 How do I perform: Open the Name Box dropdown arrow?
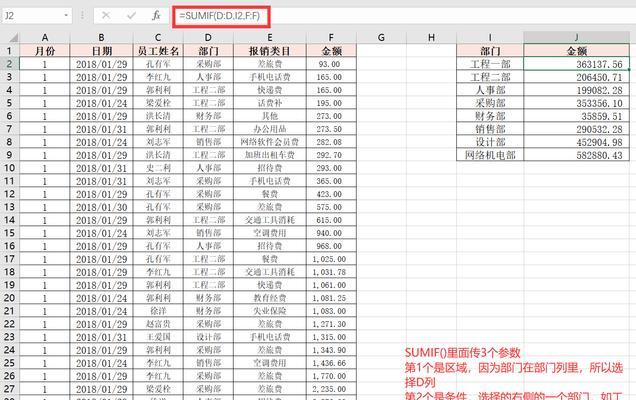[x=66, y=16]
